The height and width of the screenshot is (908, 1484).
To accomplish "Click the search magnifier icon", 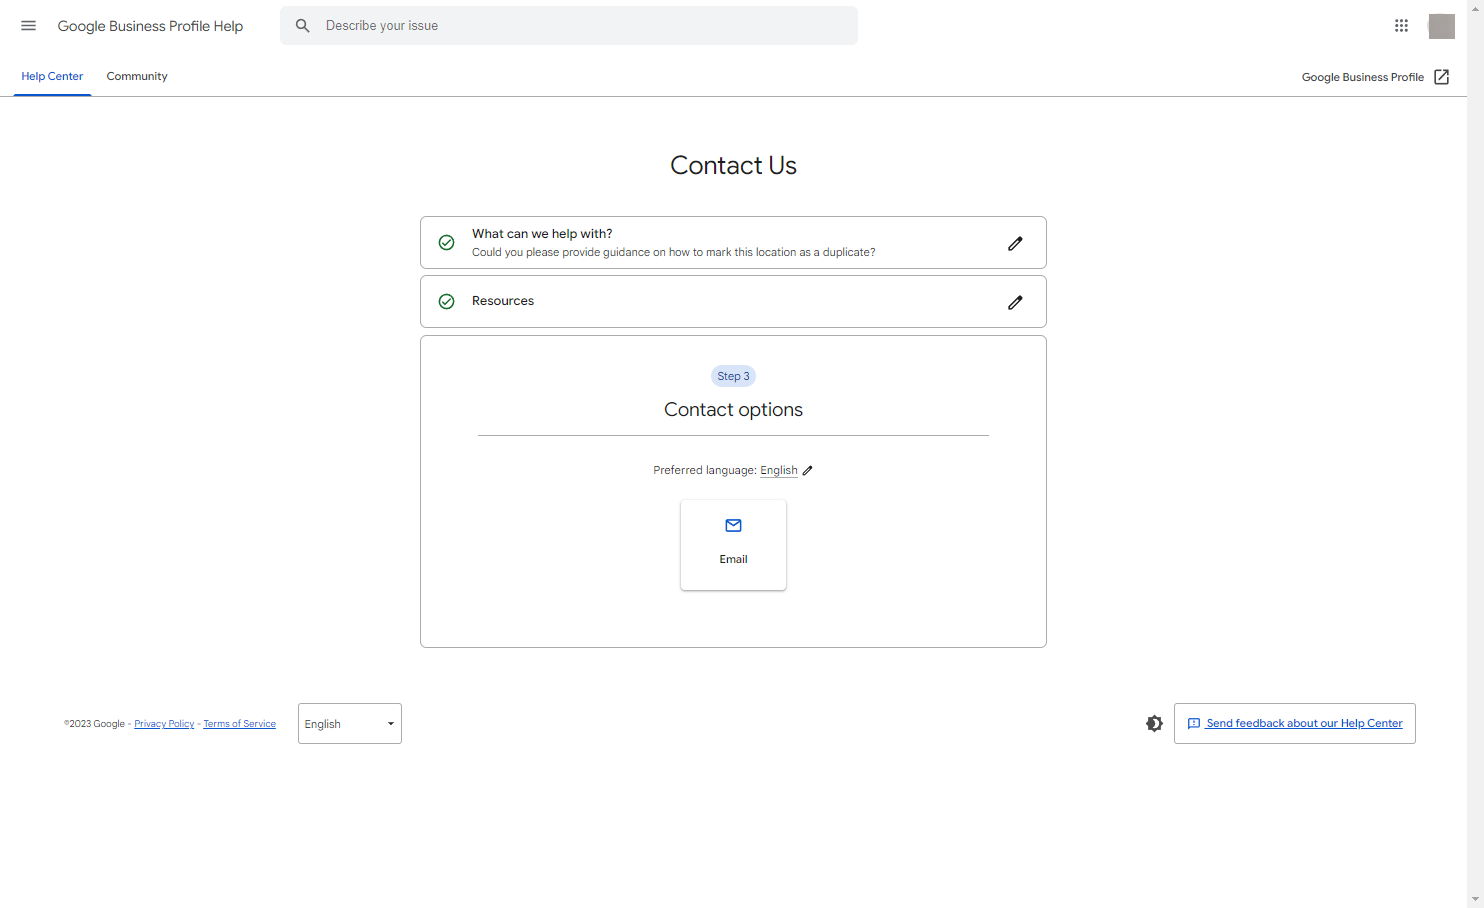I will click(302, 26).
